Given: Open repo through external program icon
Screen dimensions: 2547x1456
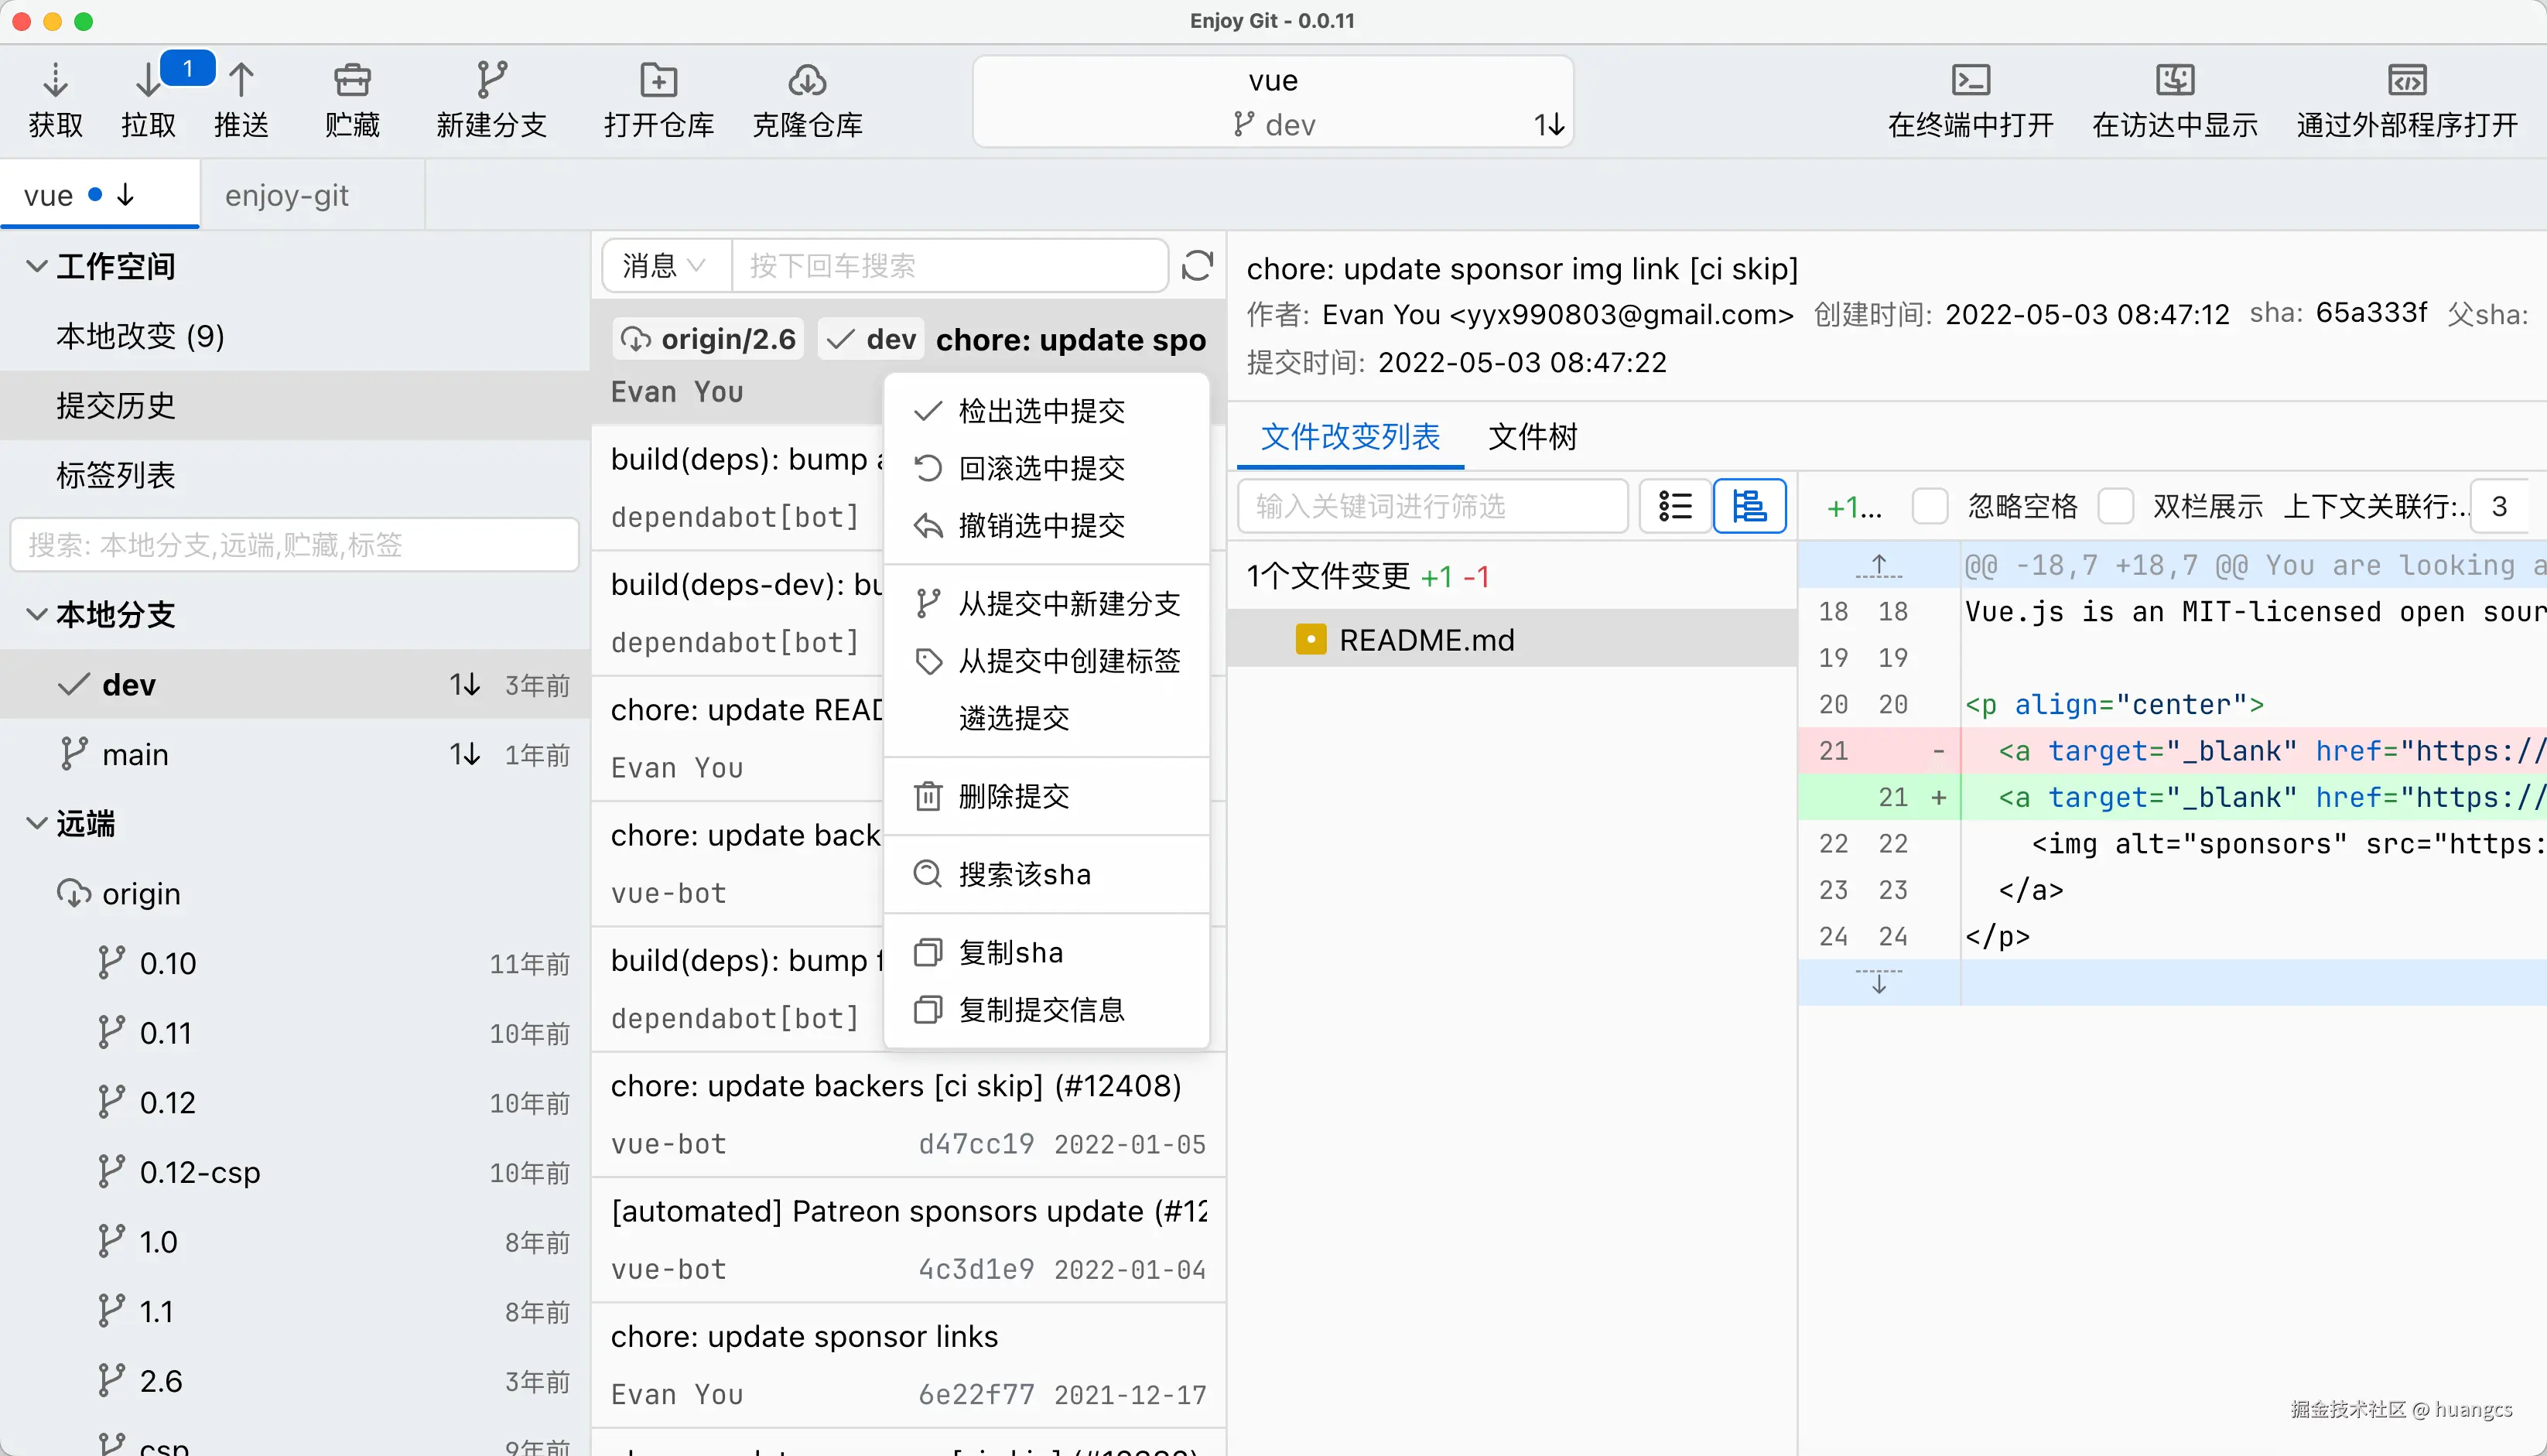Looking at the screenshot, I should 2407,97.
